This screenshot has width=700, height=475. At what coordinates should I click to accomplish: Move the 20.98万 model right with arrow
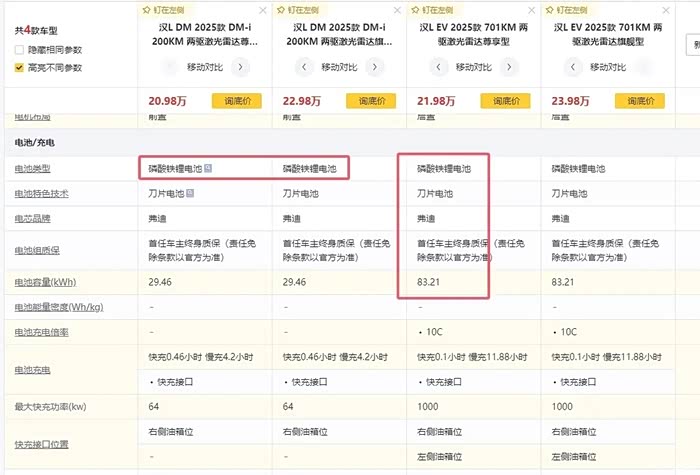click(x=240, y=67)
